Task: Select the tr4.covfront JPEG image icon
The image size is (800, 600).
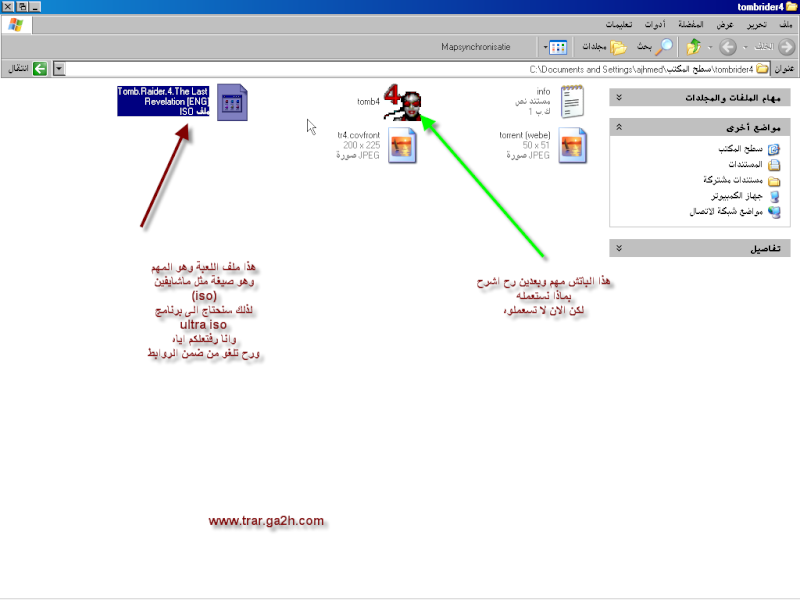Action: coord(402,145)
